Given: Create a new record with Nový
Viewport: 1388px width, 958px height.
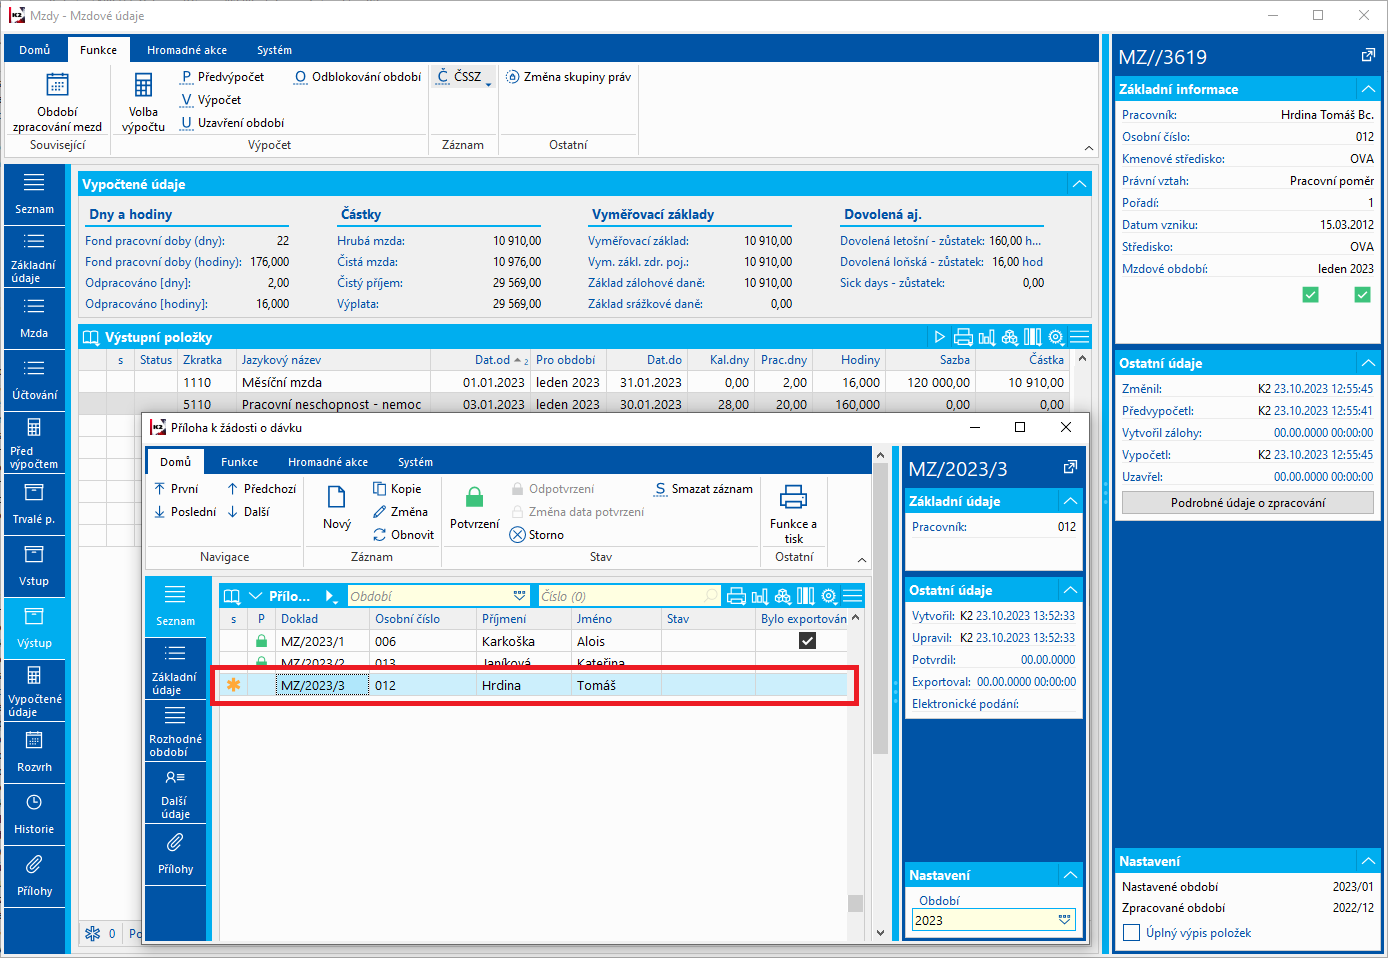Looking at the screenshot, I should click(336, 506).
